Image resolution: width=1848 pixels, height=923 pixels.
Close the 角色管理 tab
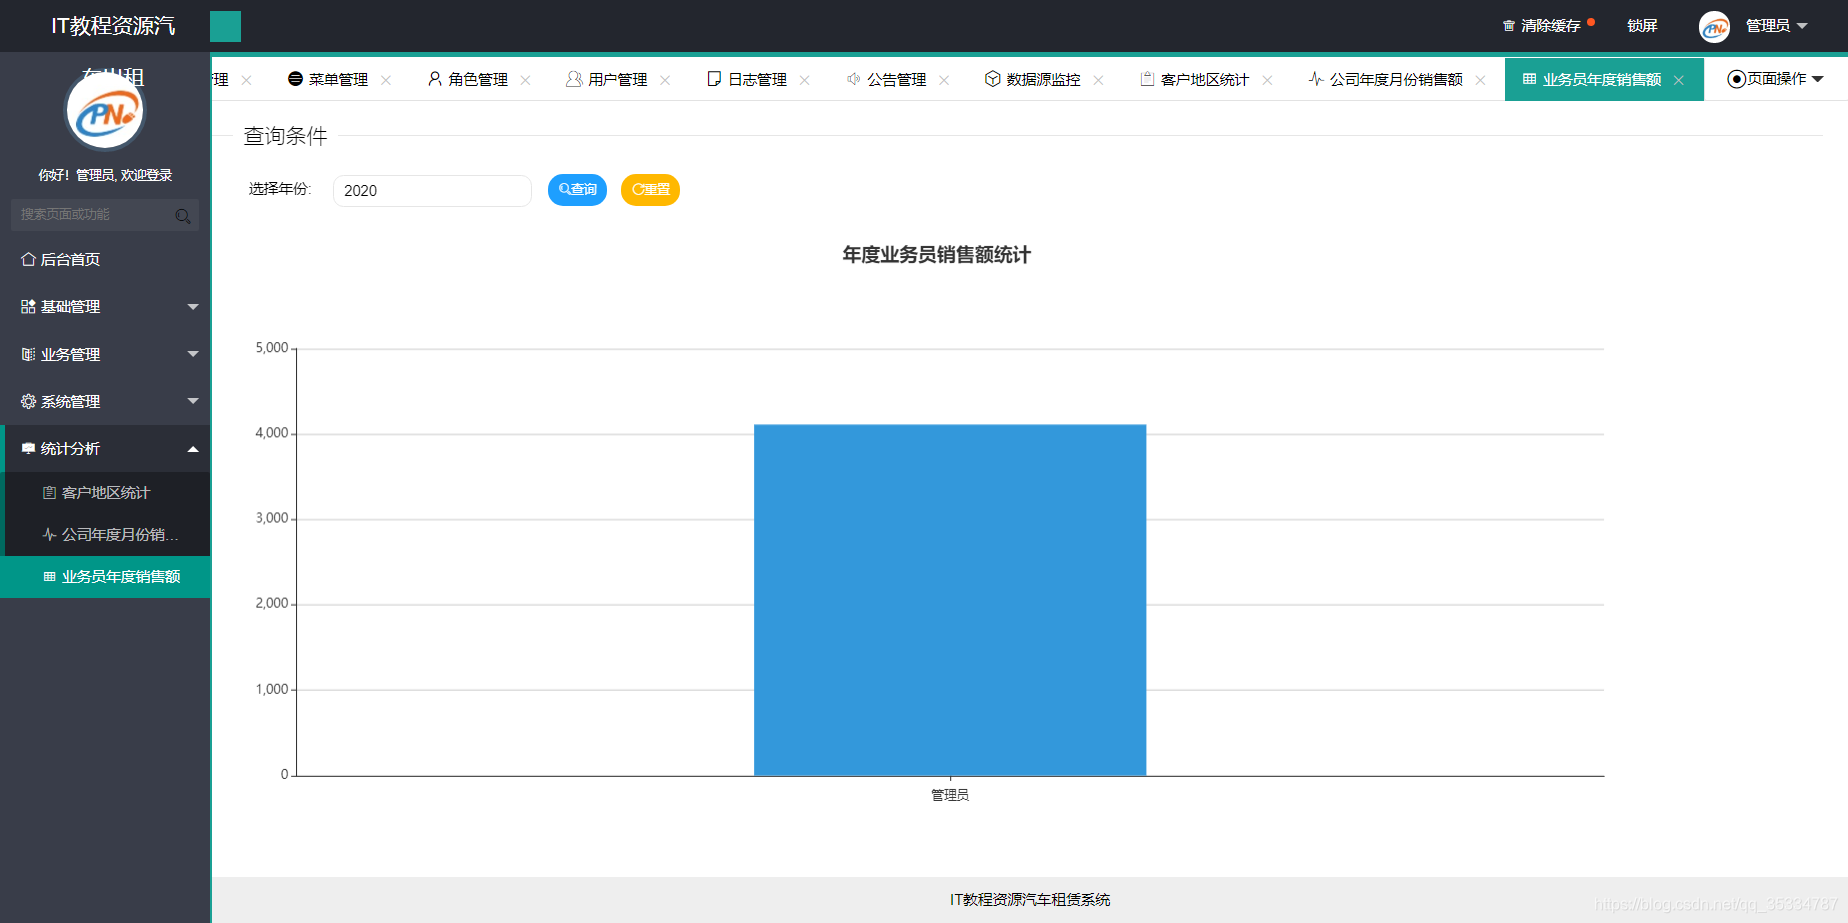(x=526, y=80)
